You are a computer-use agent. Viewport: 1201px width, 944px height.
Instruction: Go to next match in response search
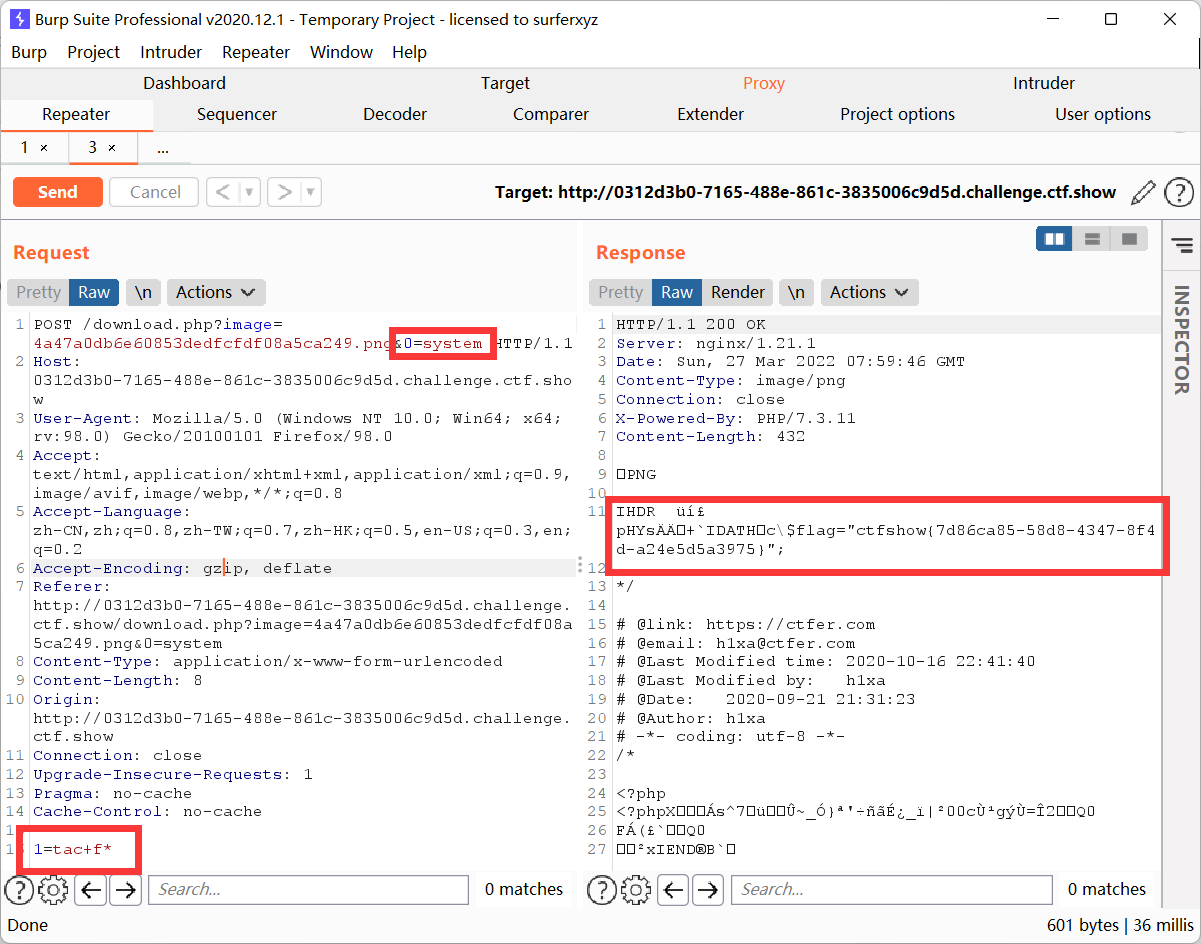coord(707,889)
